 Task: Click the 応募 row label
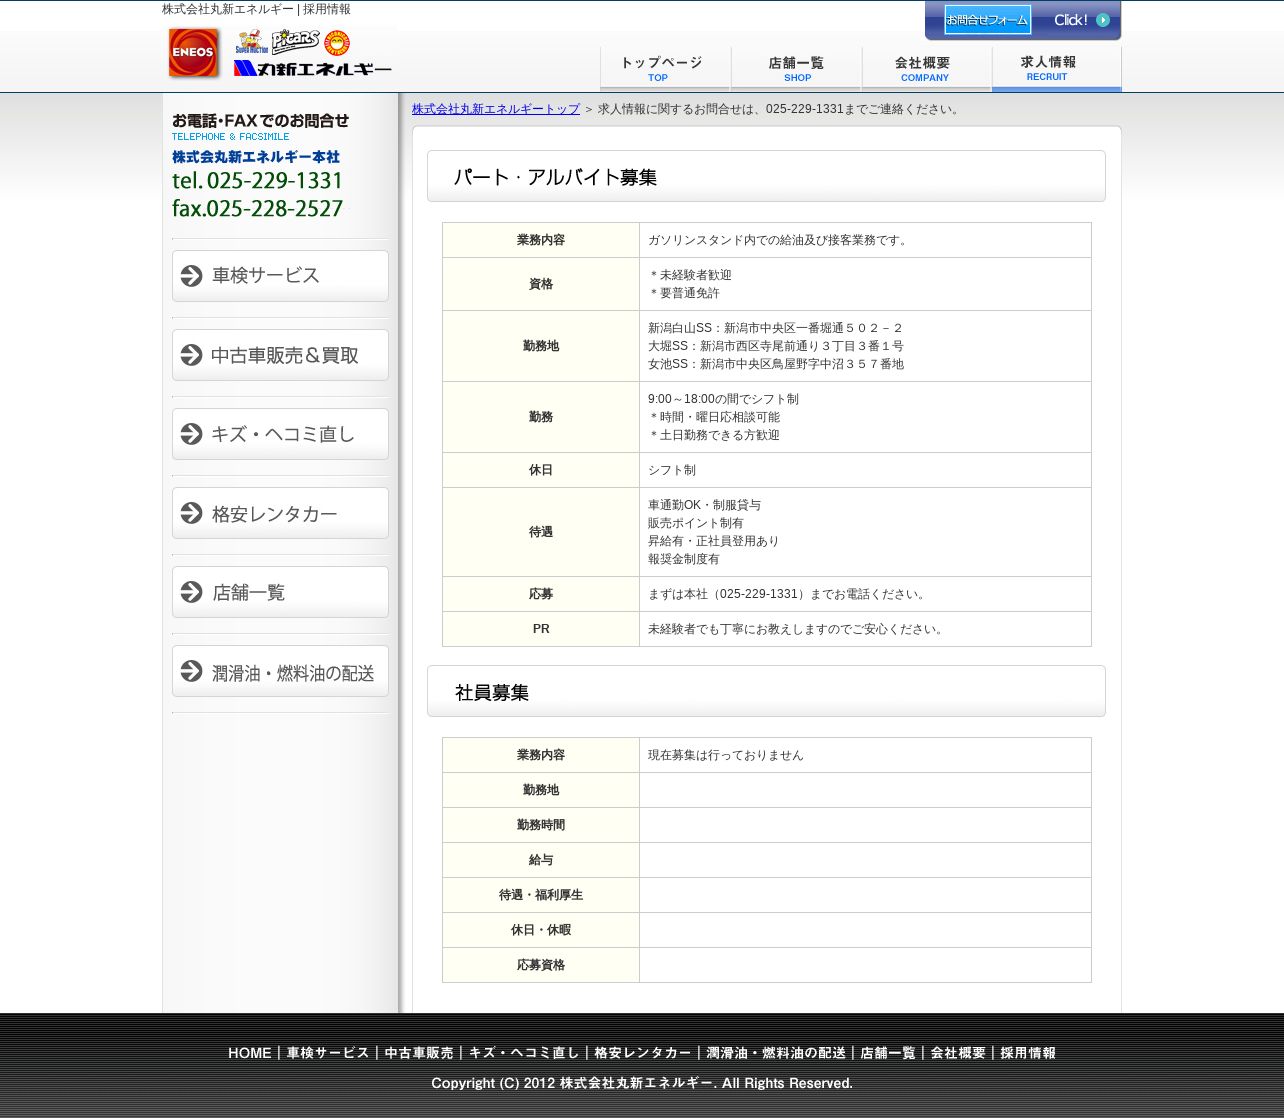point(541,594)
